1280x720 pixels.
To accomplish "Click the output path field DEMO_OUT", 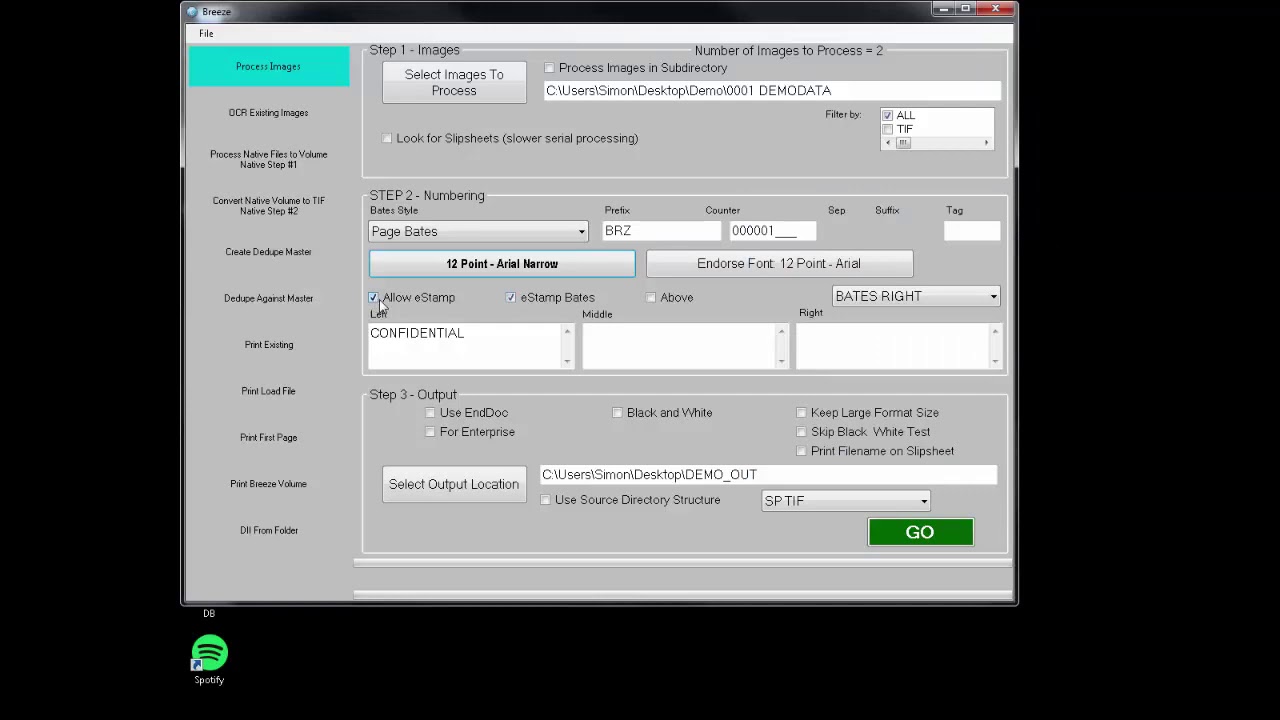I will coord(768,475).
